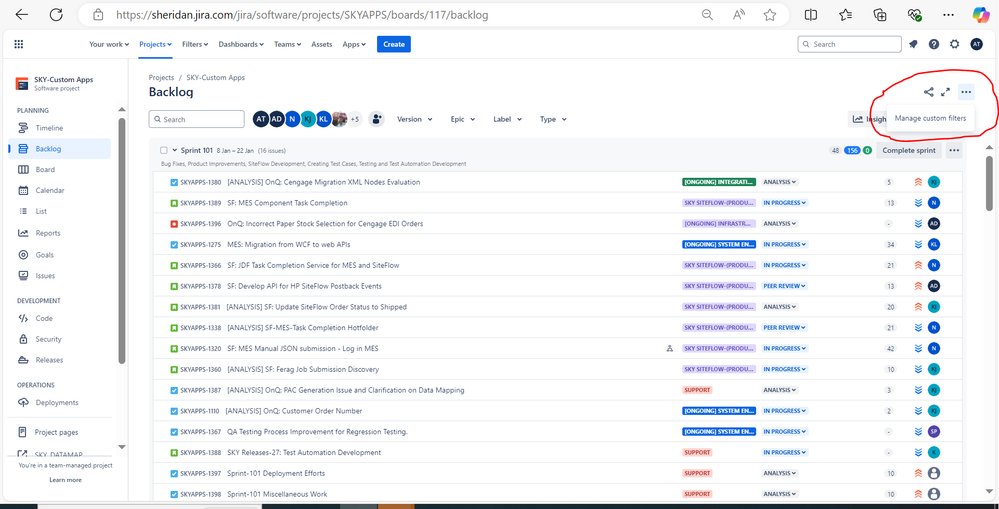Select Manage custom filters menu item
This screenshot has width=999, height=509.
pyautogui.click(x=930, y=118)
